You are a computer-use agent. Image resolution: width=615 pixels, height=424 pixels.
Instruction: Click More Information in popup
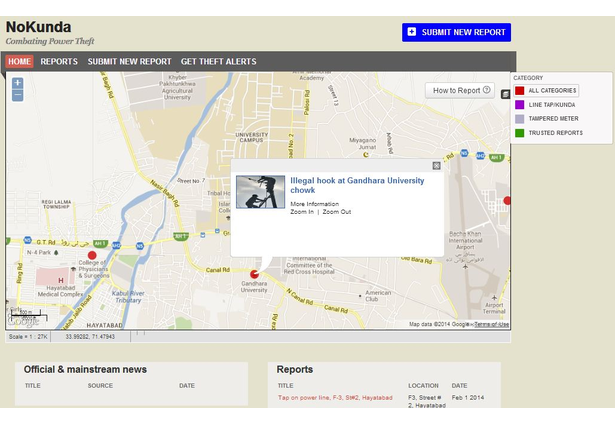pos(314,204)
